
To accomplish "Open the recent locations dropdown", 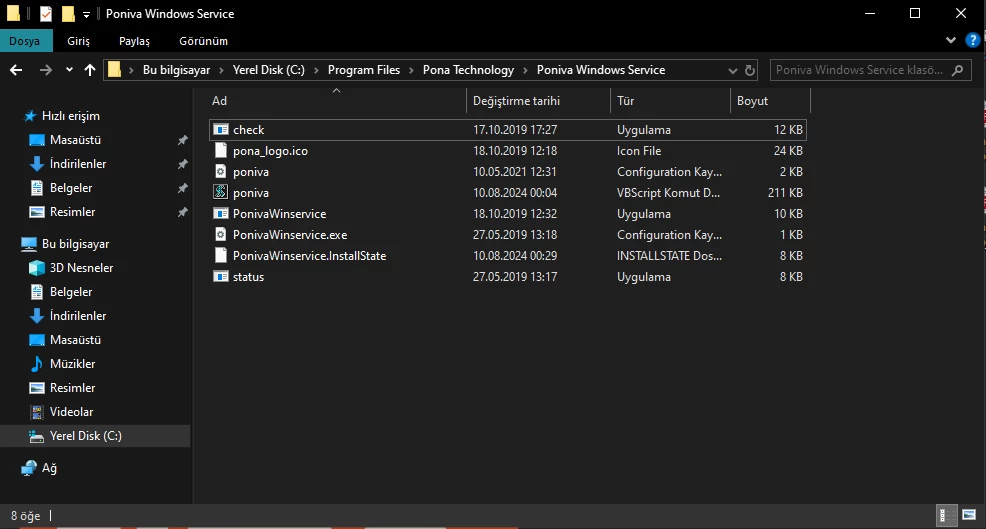I will click(x=69, y=70).
